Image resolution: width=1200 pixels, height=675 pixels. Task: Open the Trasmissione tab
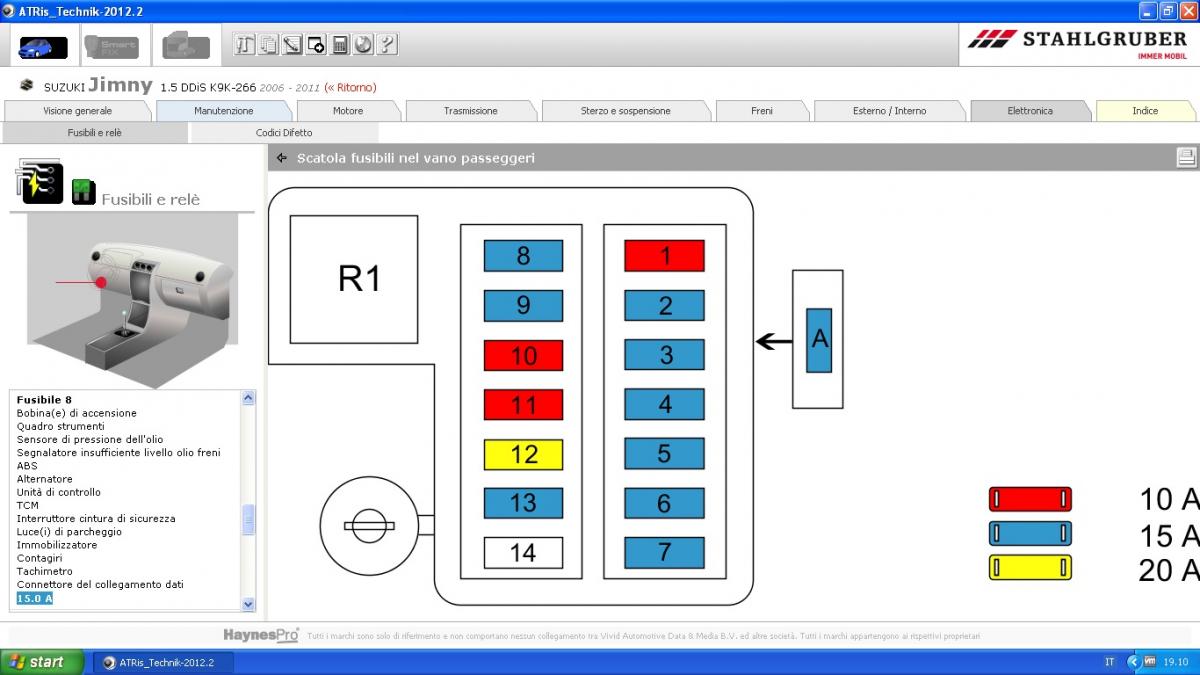[x=471, y=111]
